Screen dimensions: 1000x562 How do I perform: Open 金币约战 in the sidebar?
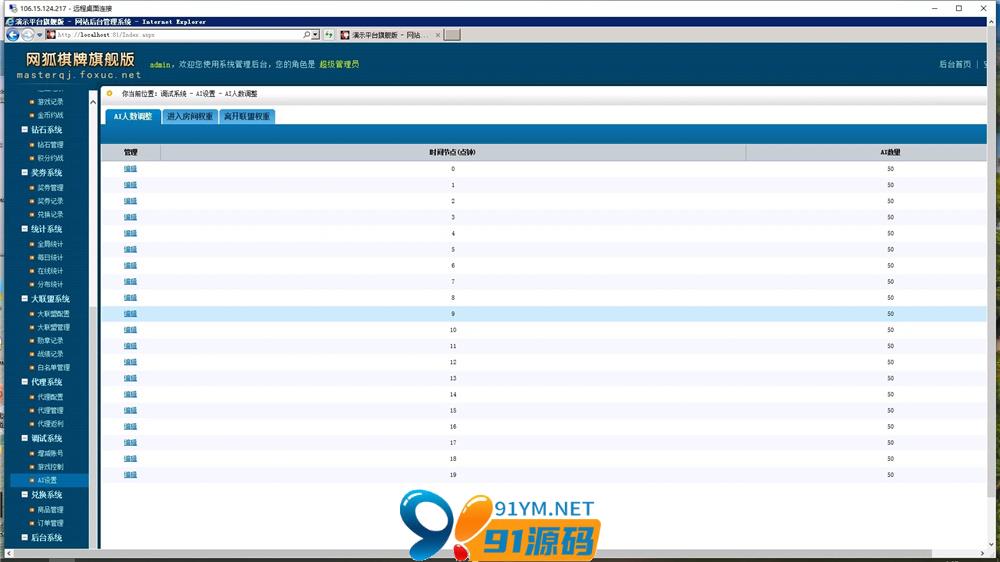tap(50, 115)
